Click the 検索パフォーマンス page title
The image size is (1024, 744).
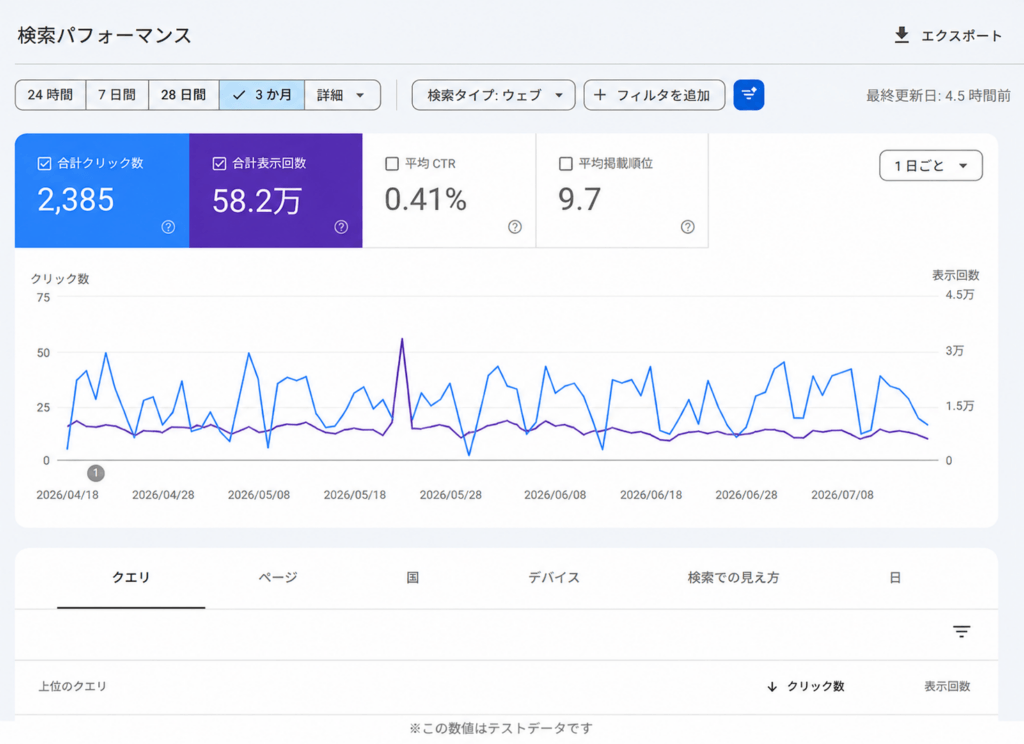click(x=104, y=35)
